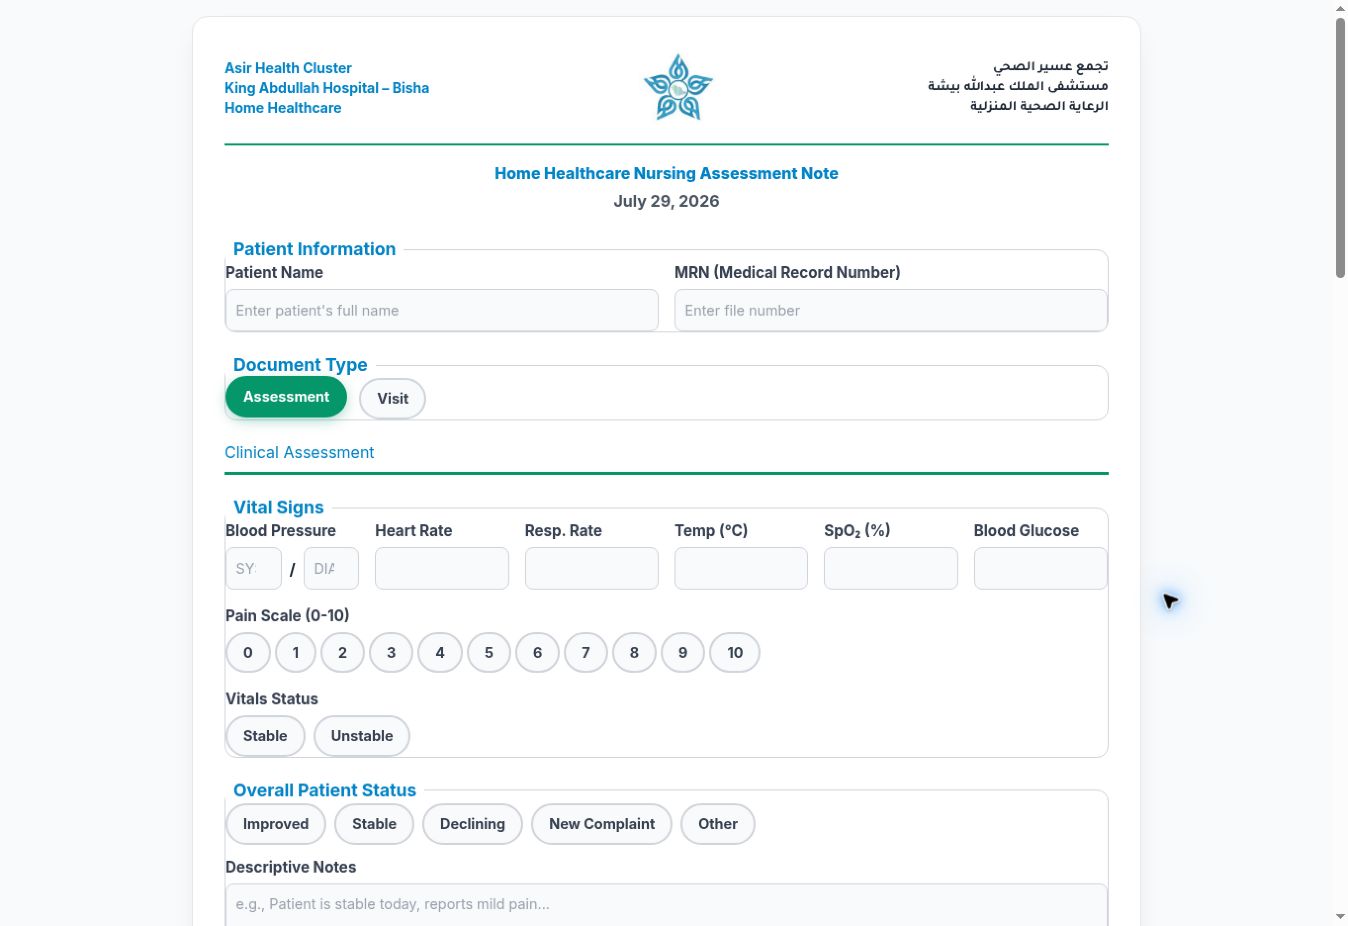Choose pain scale value 0
1348x926 pixels.
click(x=248, y=653)
